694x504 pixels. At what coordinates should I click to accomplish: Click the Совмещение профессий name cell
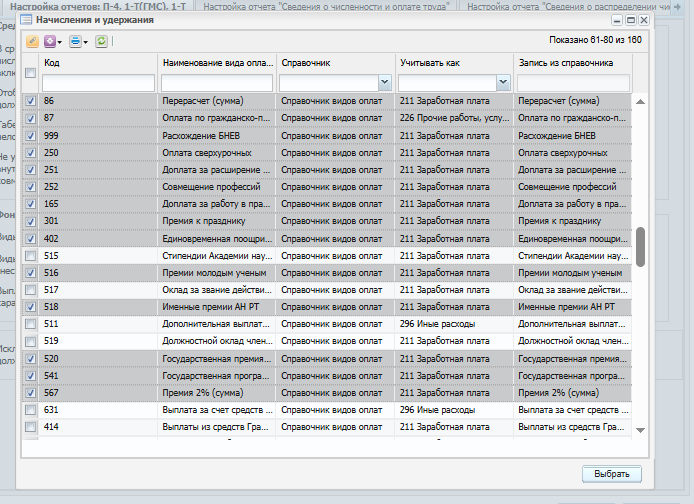point(217,187)
